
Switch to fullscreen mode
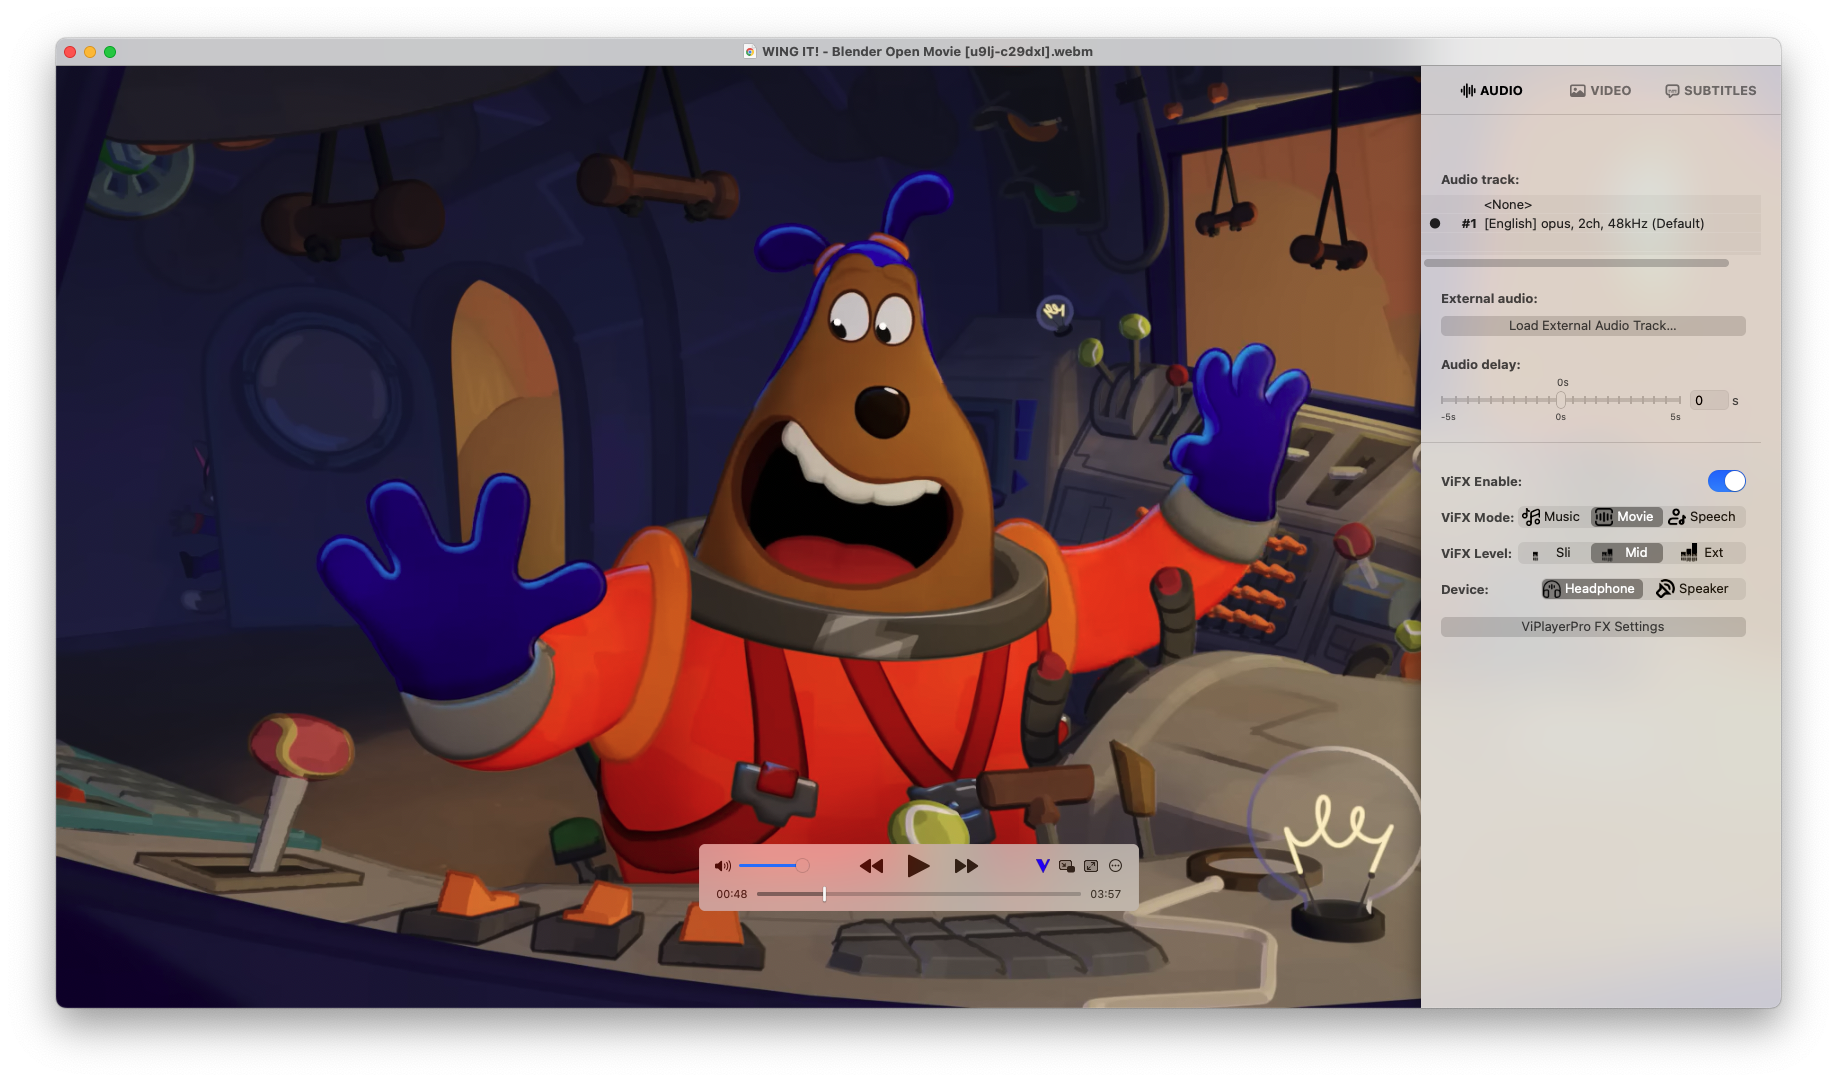pyautogui.click(x=1091, y=866)
